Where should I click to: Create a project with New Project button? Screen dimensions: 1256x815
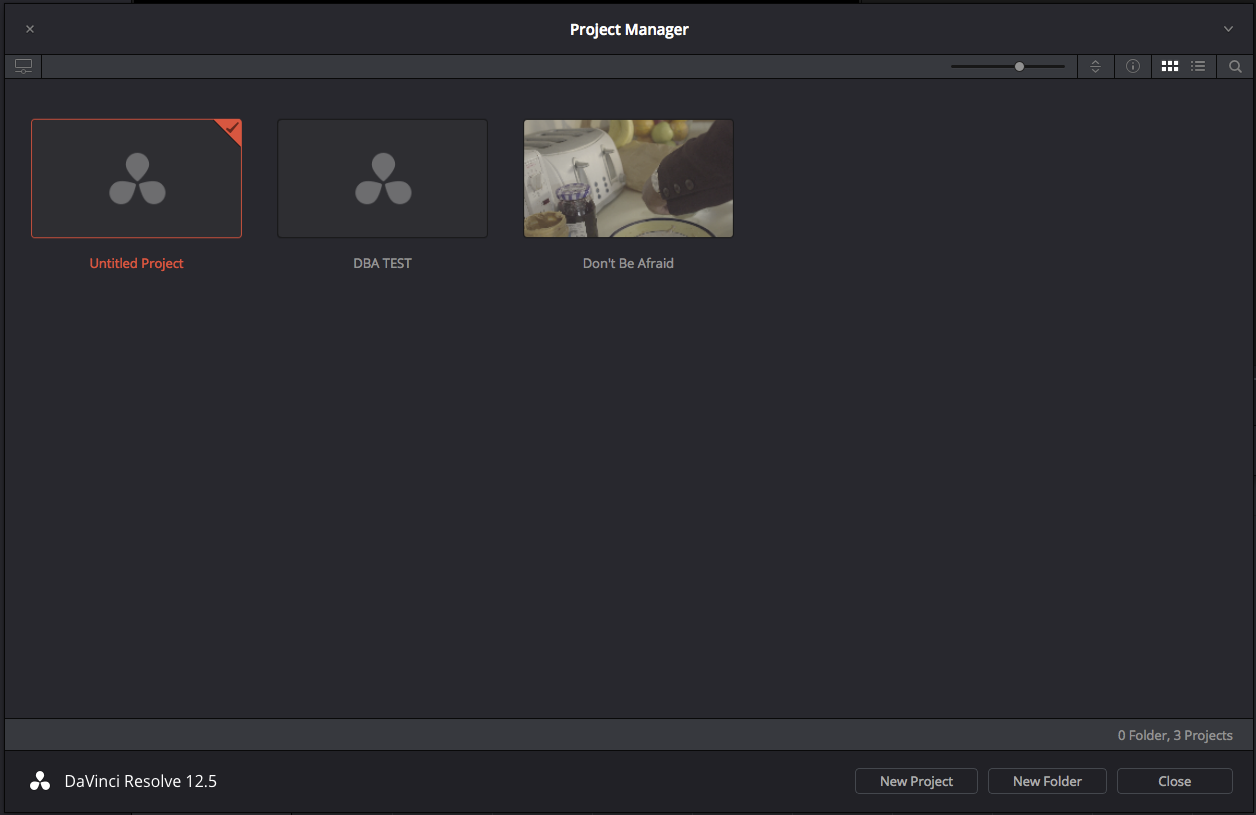(916, 781)
